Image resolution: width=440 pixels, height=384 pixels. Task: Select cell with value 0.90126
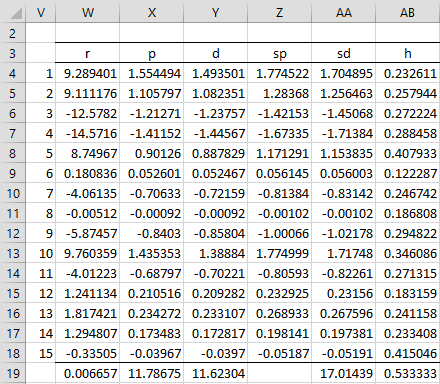pos(152,153)
